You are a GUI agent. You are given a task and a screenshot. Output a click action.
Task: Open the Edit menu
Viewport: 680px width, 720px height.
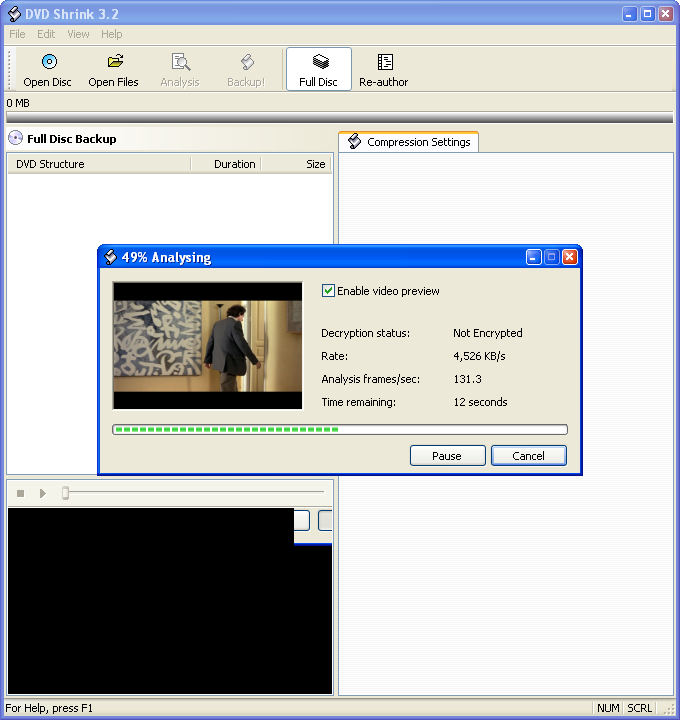click(46, 34)
